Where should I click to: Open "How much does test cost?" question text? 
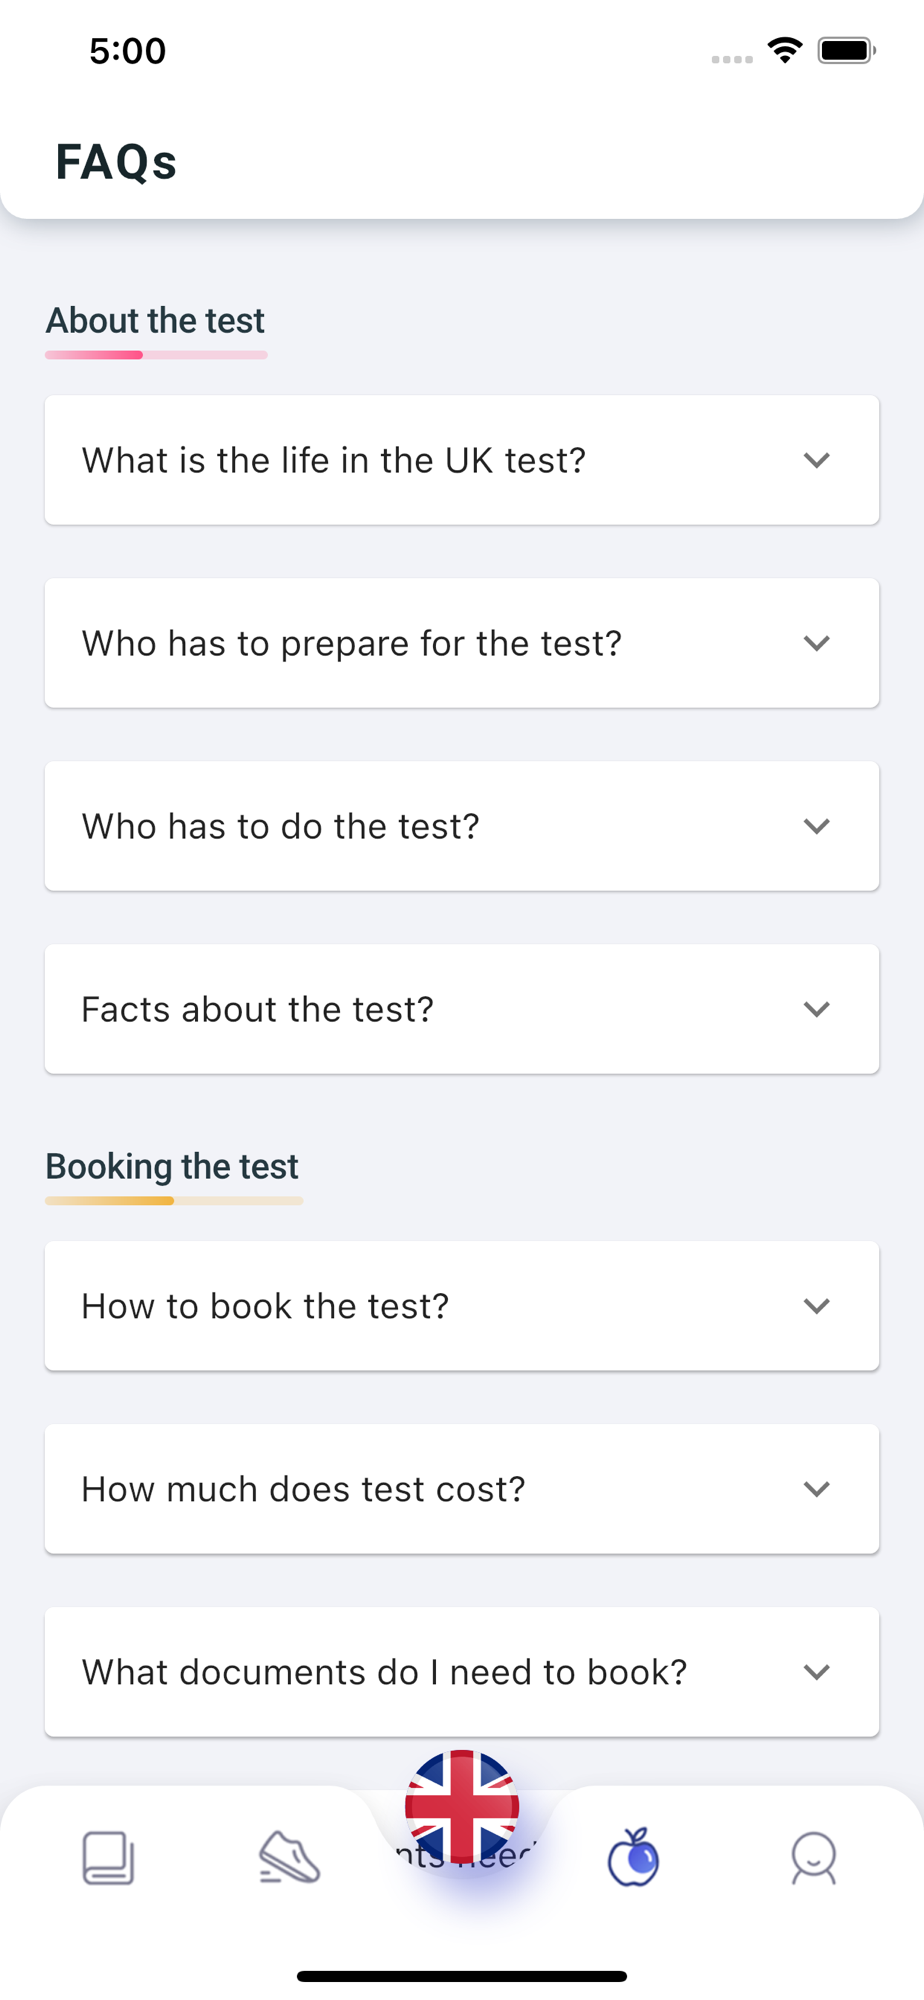[x=303, y=1489]
